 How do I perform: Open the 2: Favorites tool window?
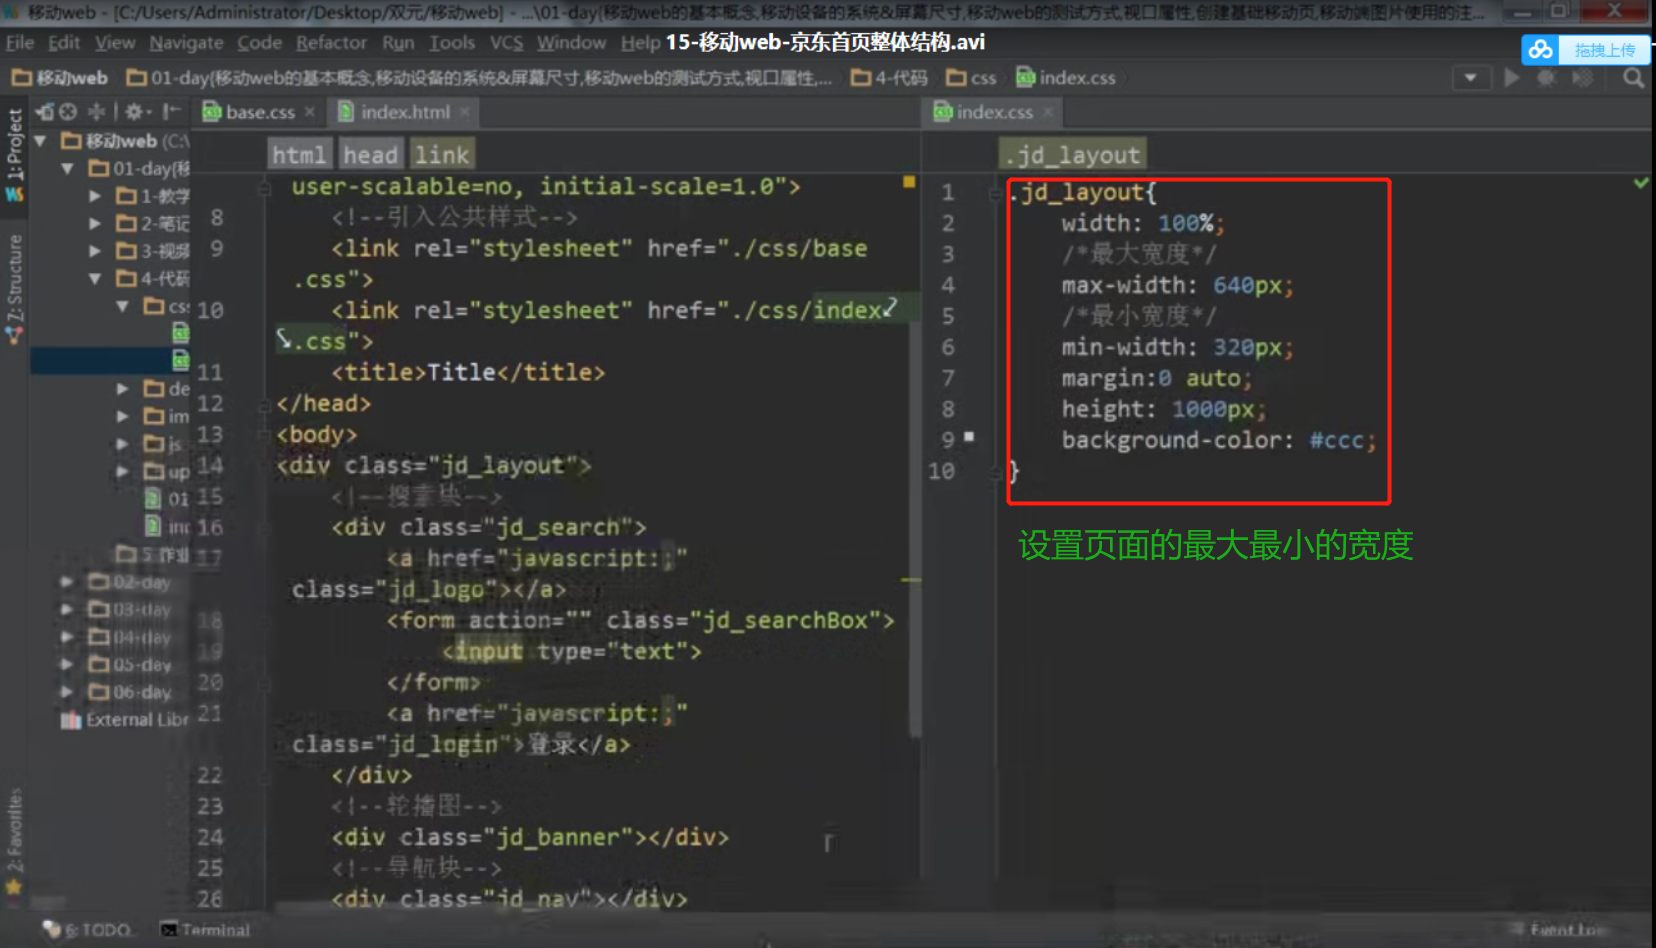tap(14, 830)
